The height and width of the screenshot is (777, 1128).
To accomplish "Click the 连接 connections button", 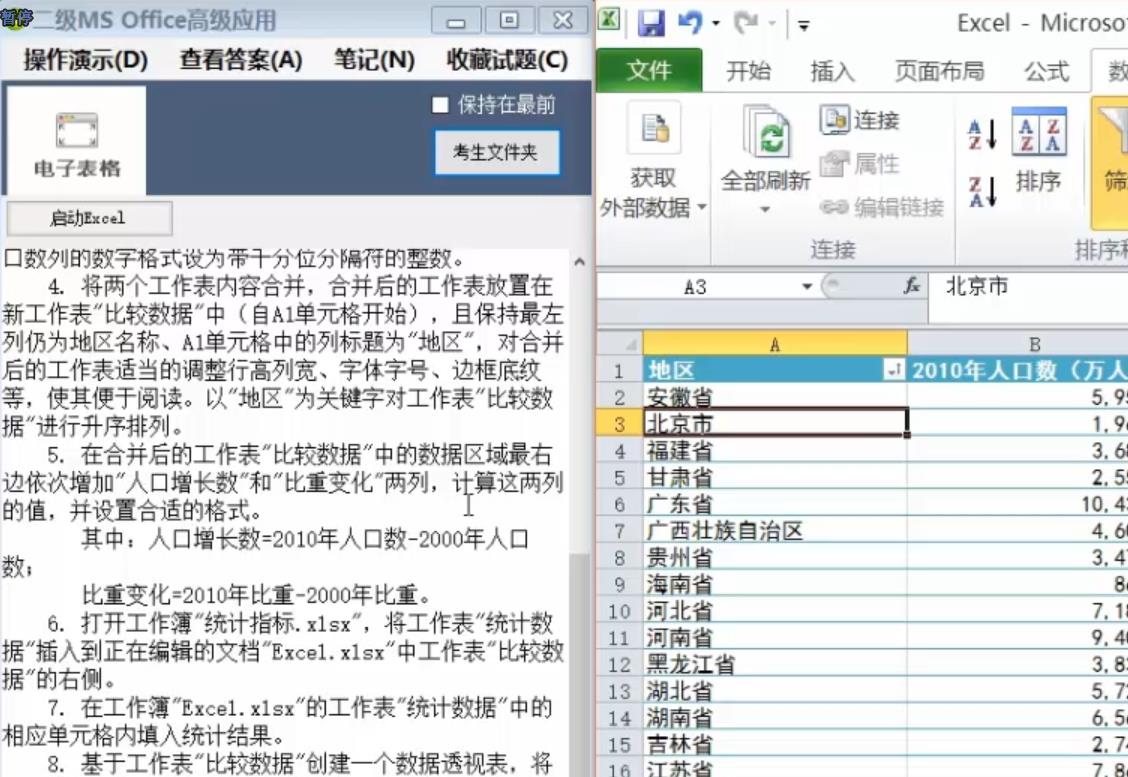I will (860, 120).
